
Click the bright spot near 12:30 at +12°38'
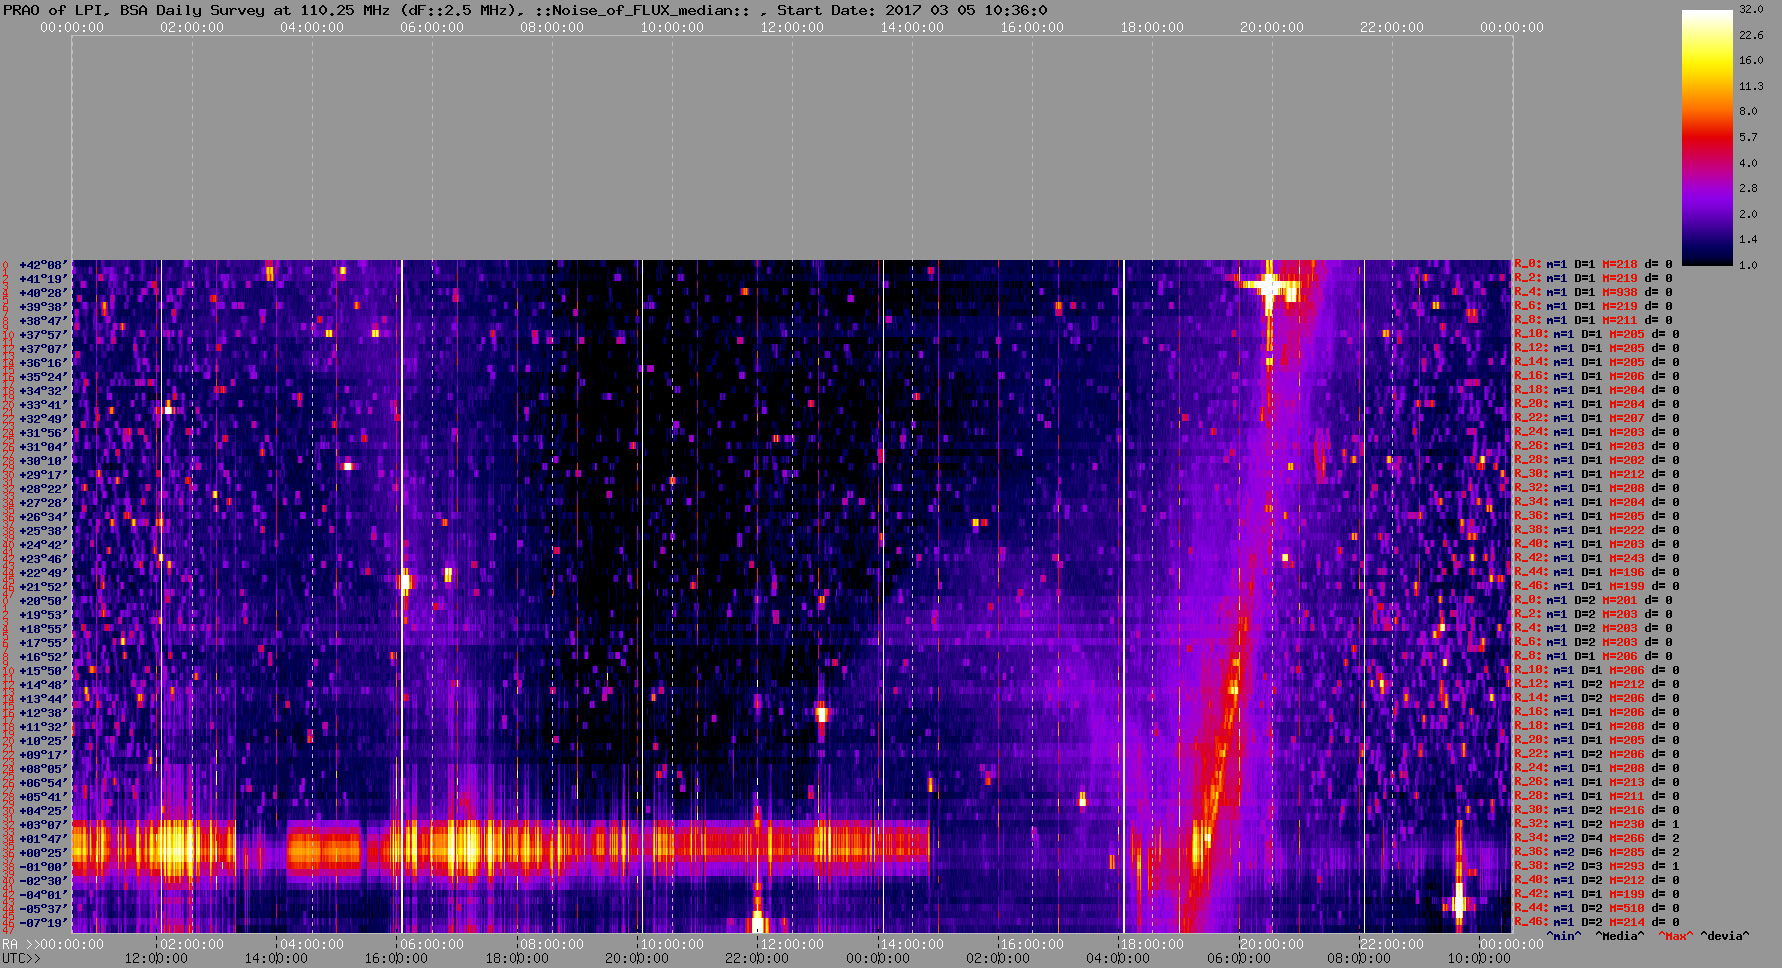[x=822, y=713]
